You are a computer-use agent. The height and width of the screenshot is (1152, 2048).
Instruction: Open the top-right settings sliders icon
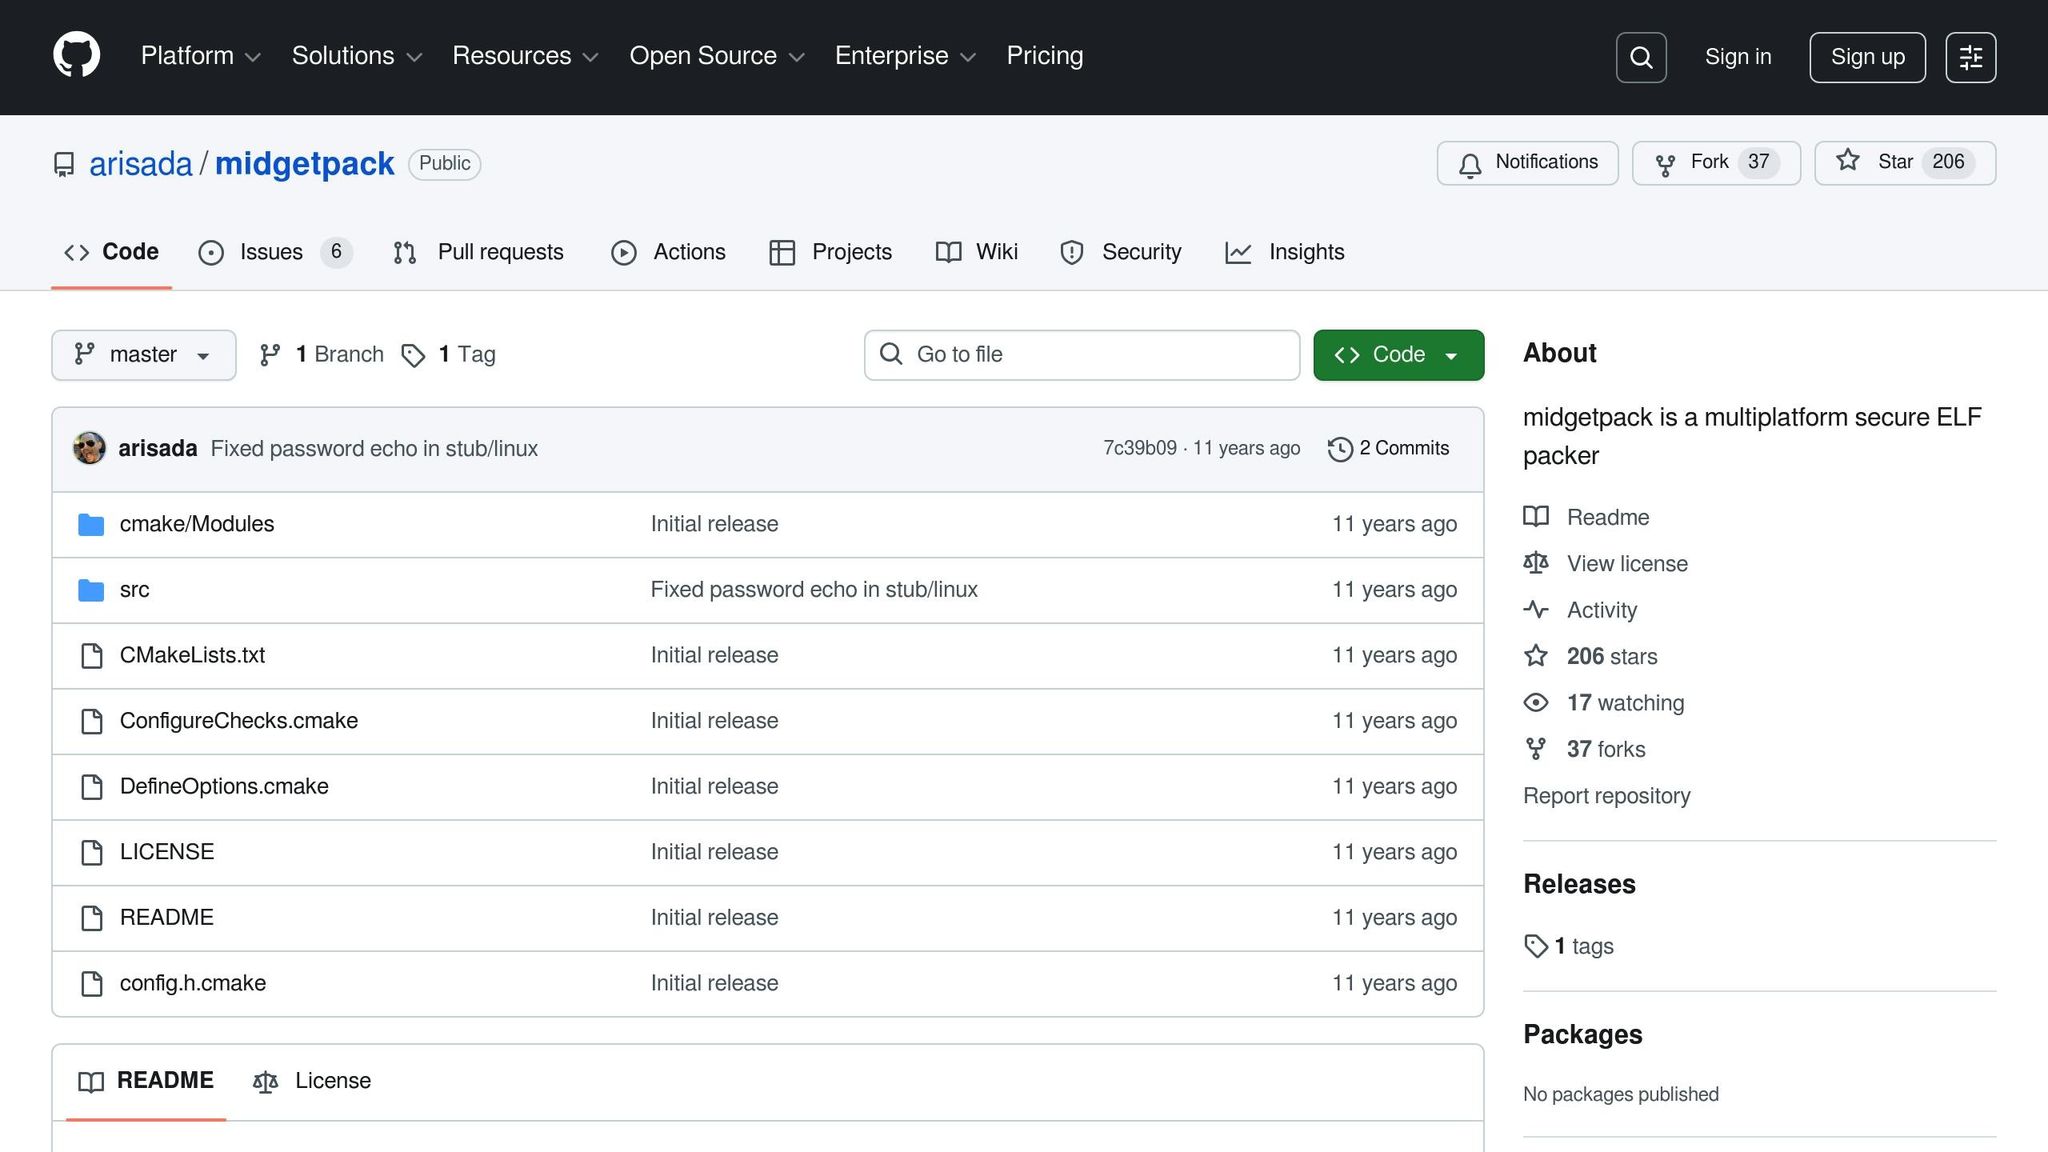coord(1970,57)
